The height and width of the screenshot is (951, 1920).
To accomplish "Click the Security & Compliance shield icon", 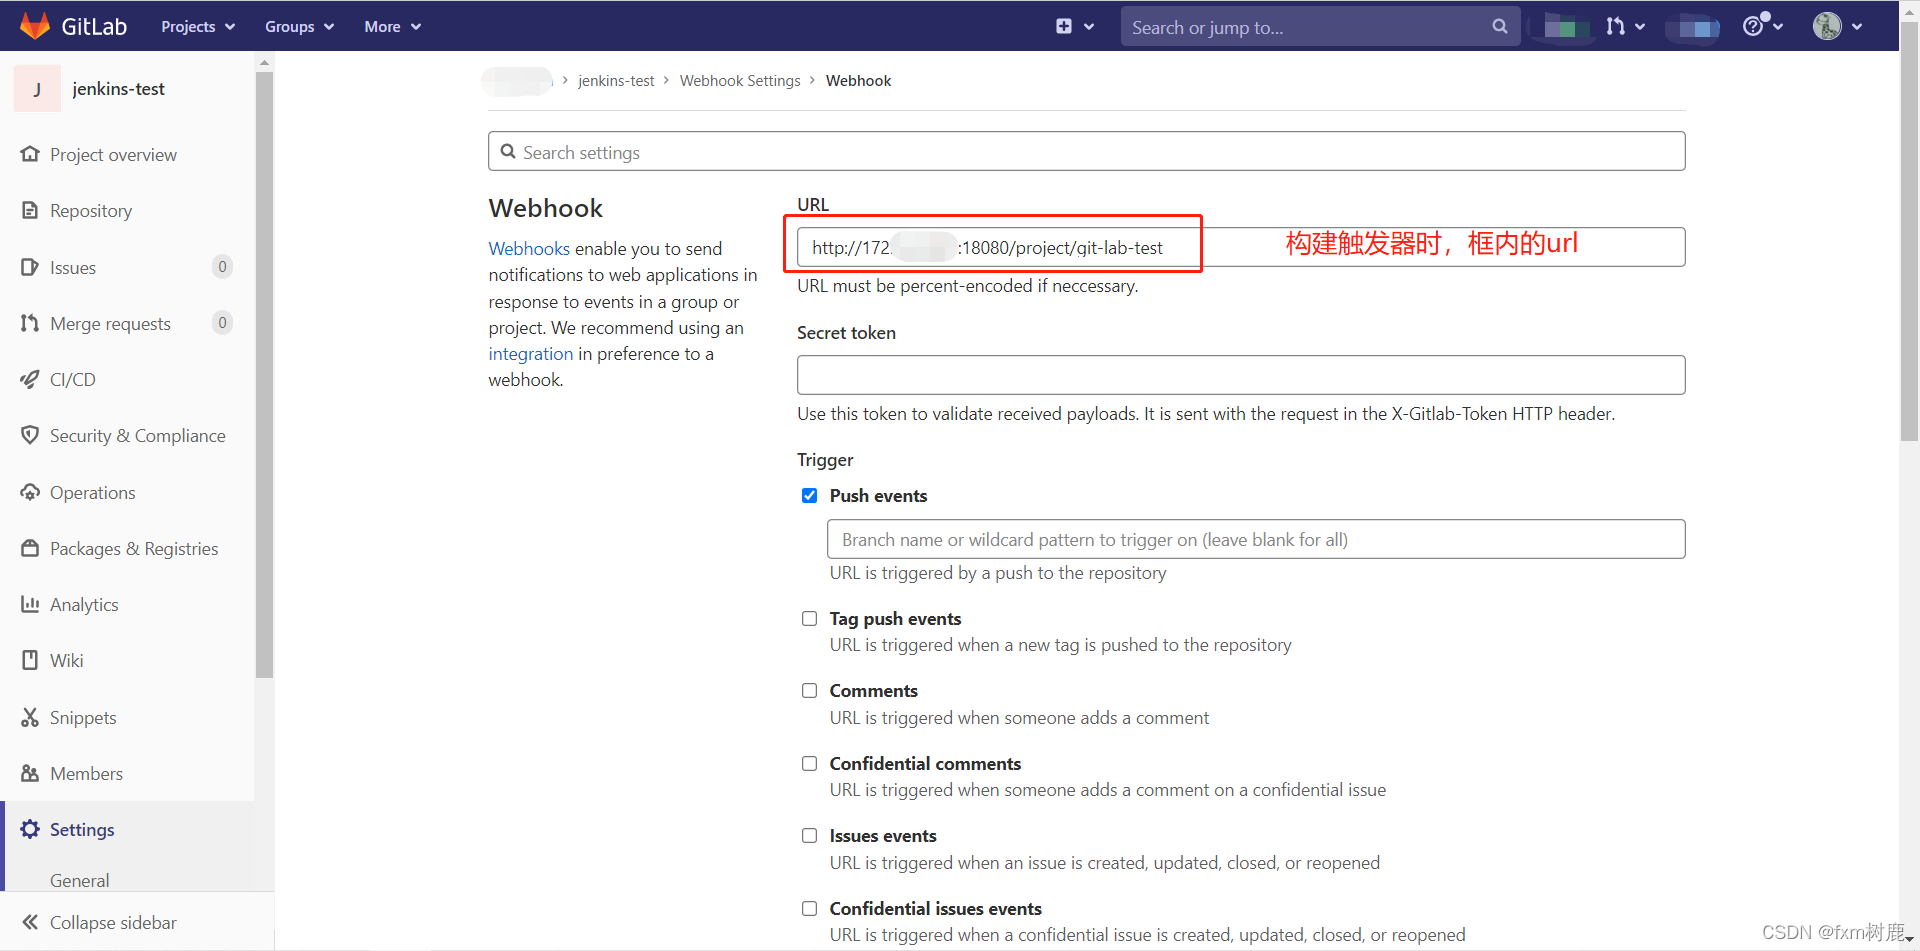I will [30, 435].
